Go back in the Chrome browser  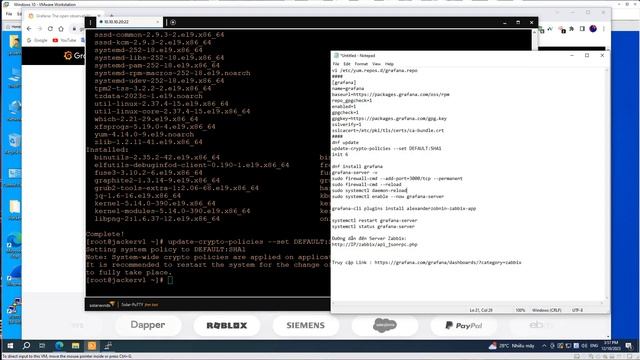pyautogui.click(x=29, y=29)
